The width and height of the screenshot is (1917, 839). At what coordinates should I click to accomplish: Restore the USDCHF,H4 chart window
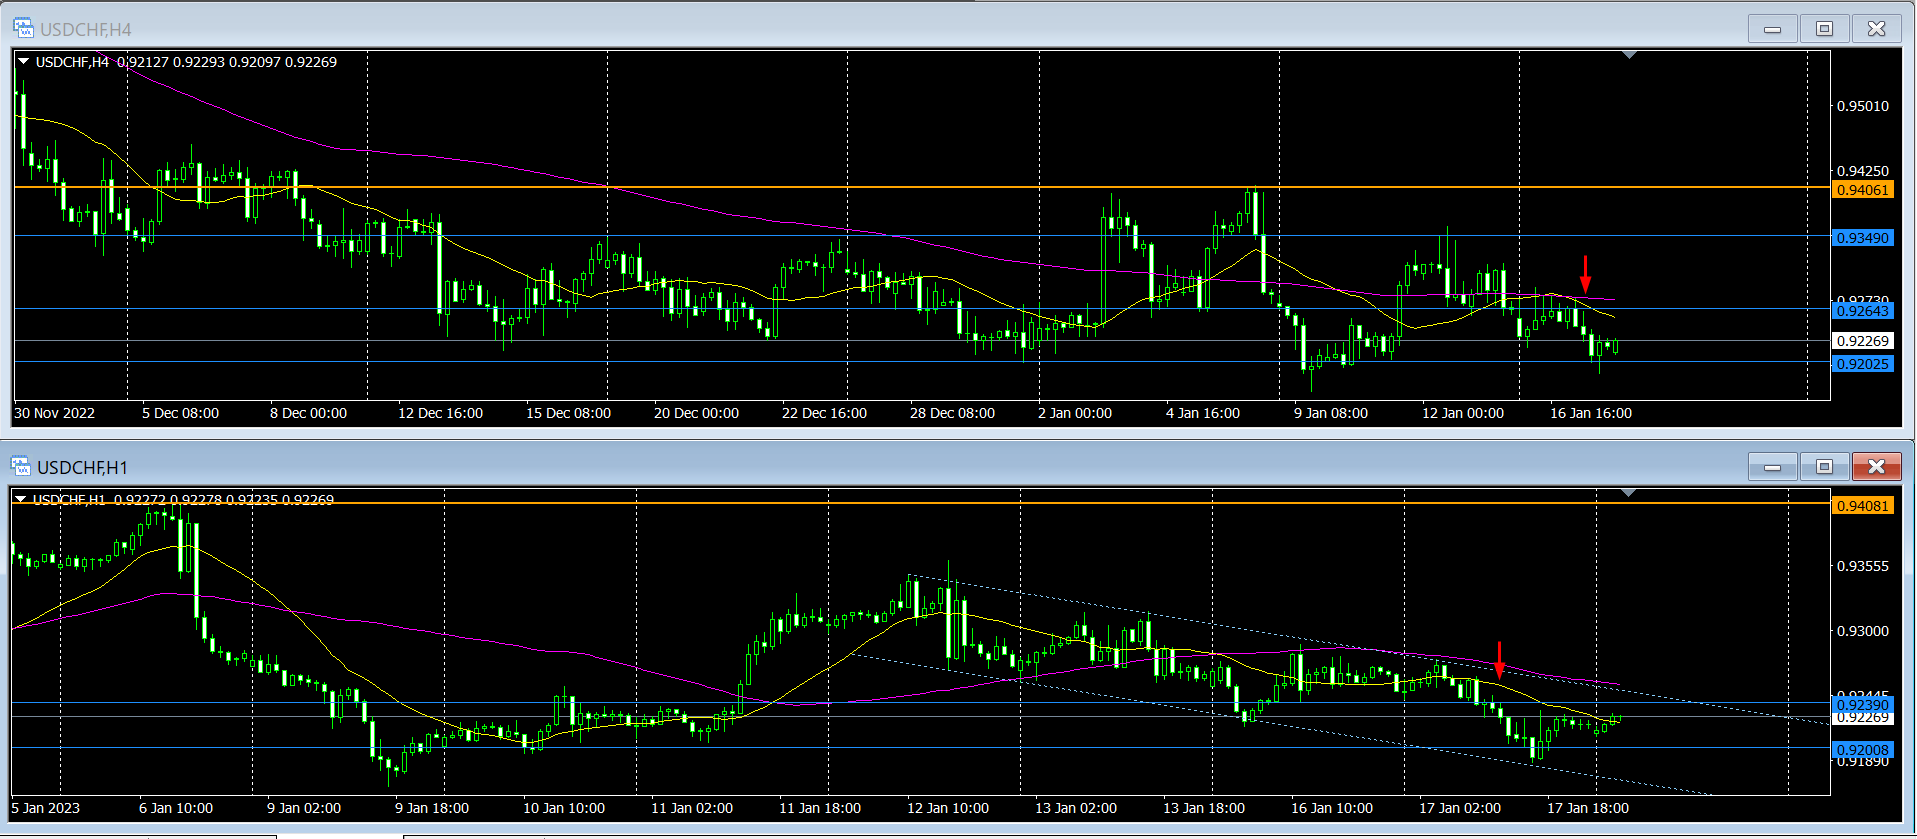pyautogui.click(x=1825, y=29)
